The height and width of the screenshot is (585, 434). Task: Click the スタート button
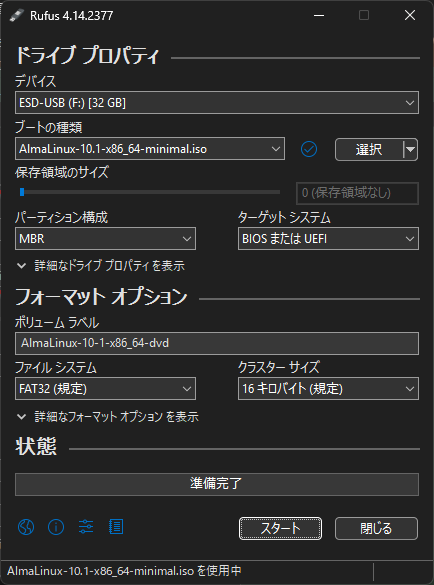coord(280,528)
